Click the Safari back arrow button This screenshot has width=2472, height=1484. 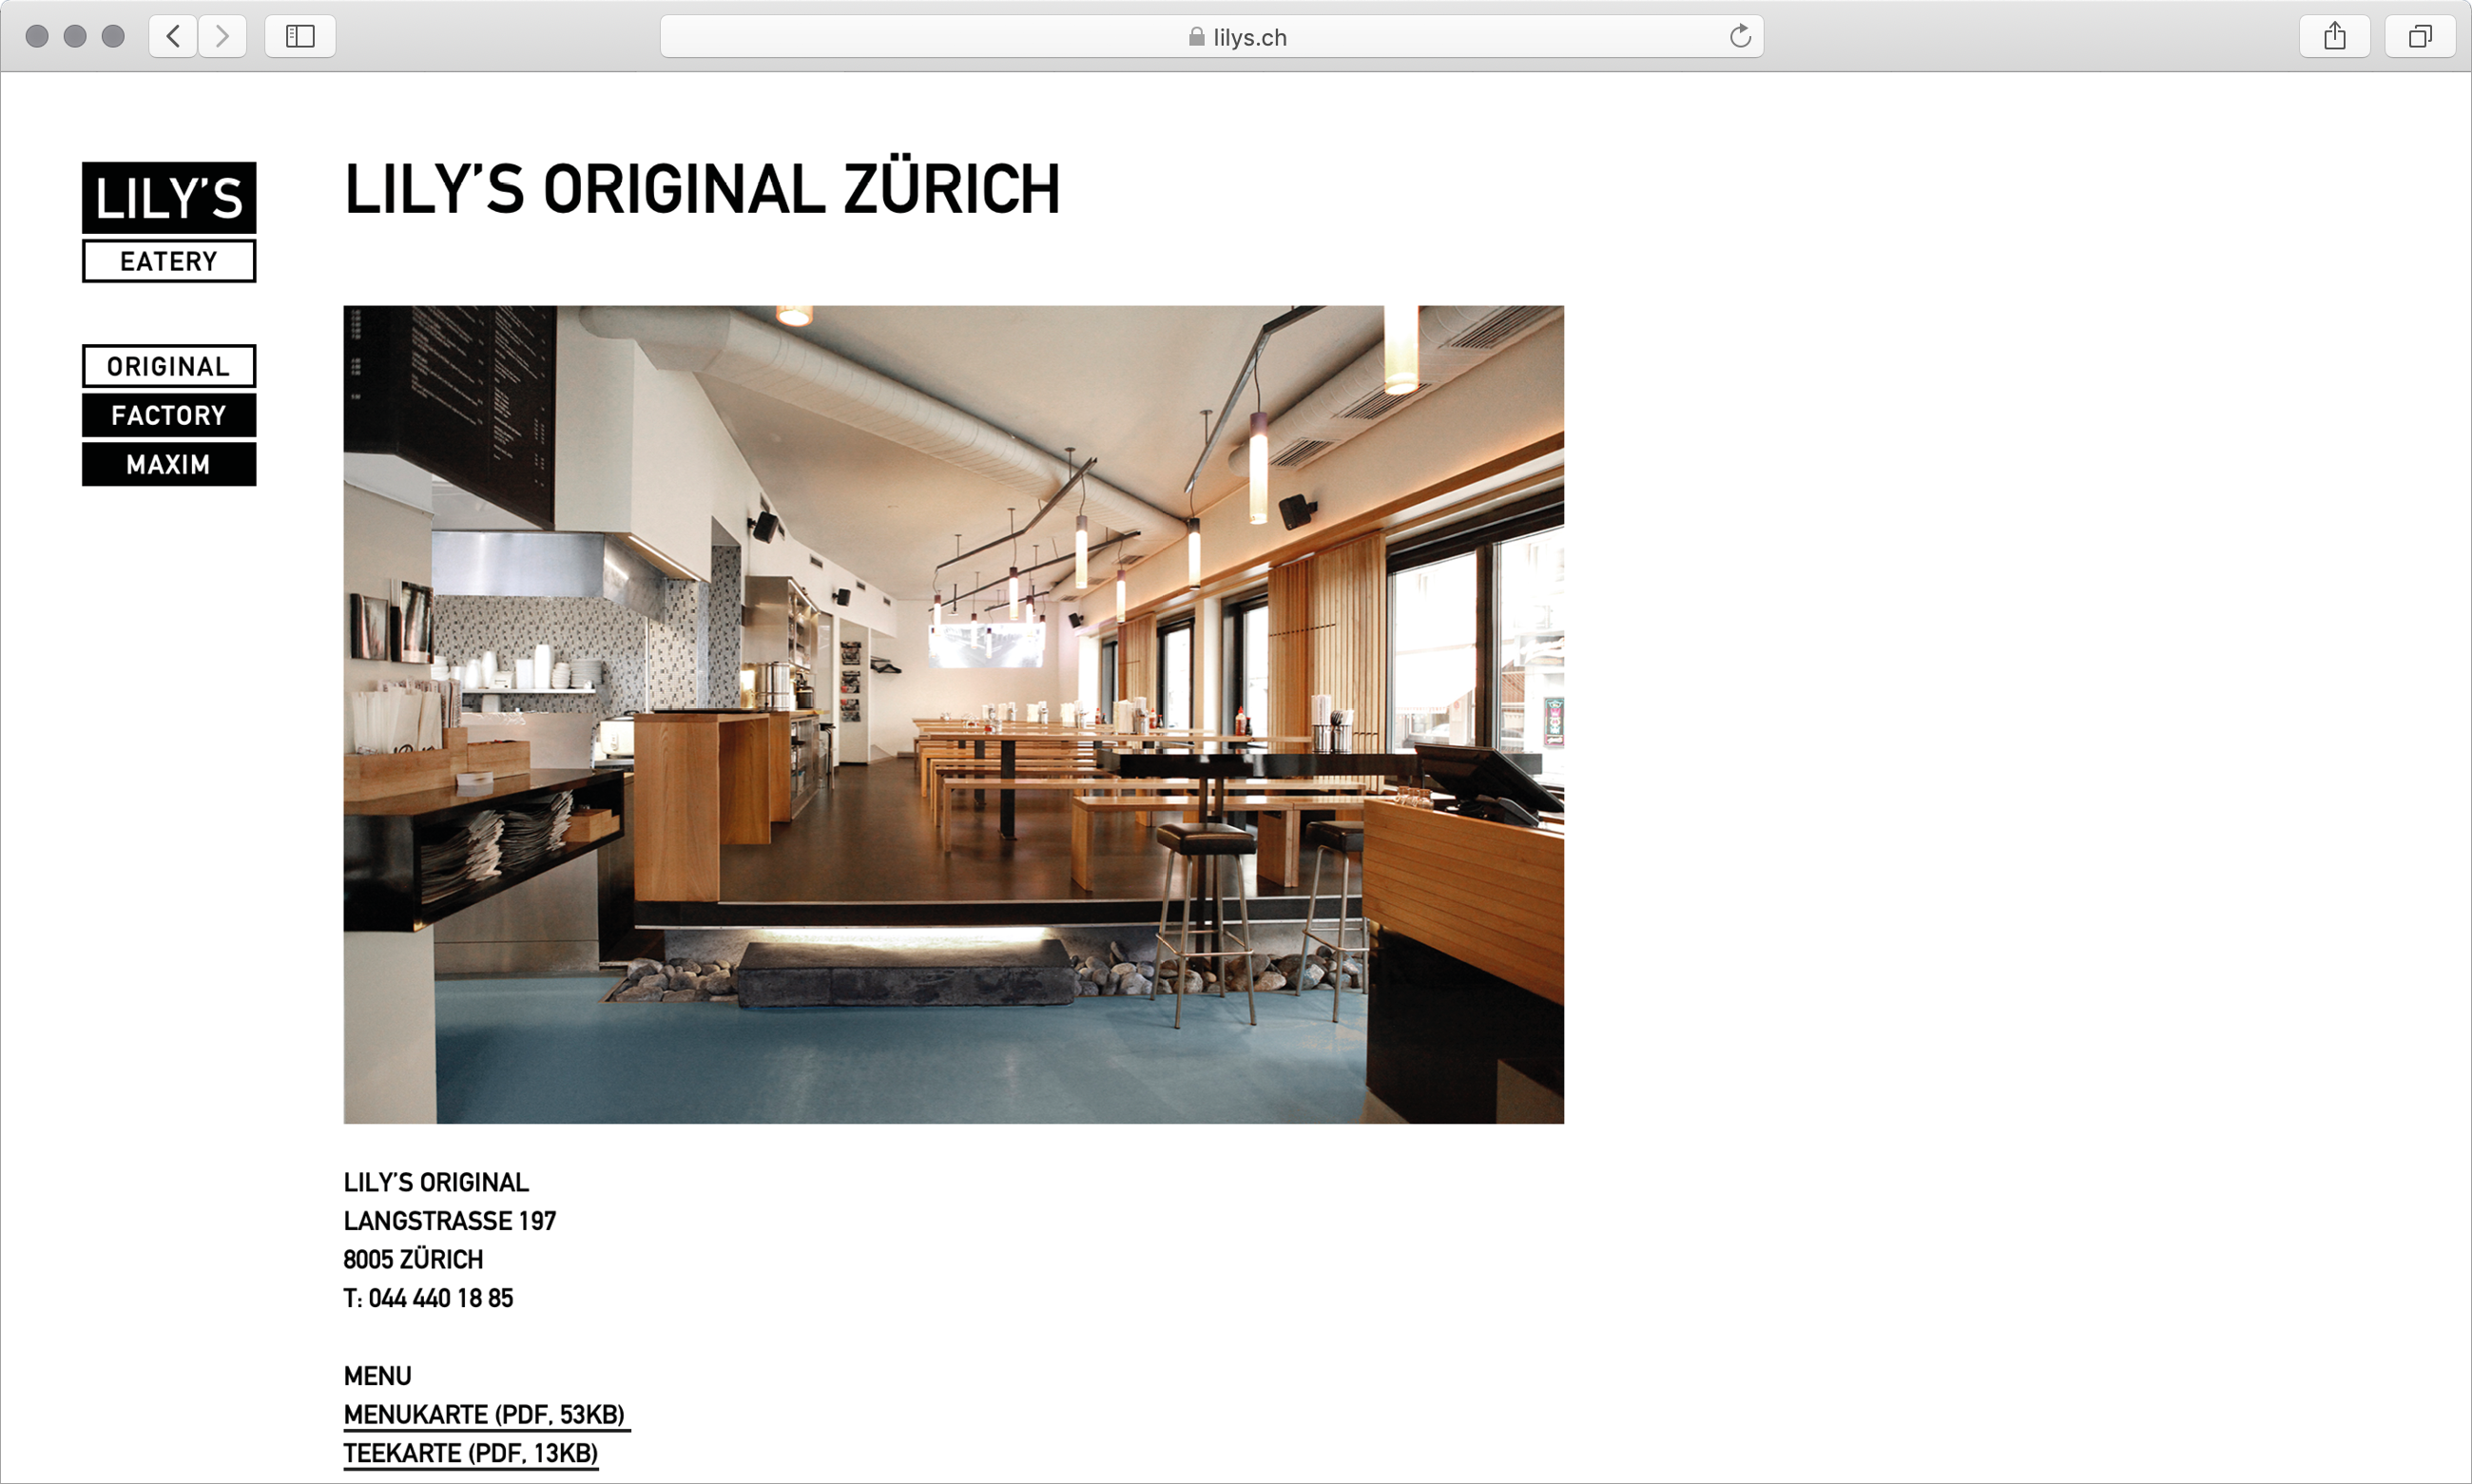(x=173, y=37)
